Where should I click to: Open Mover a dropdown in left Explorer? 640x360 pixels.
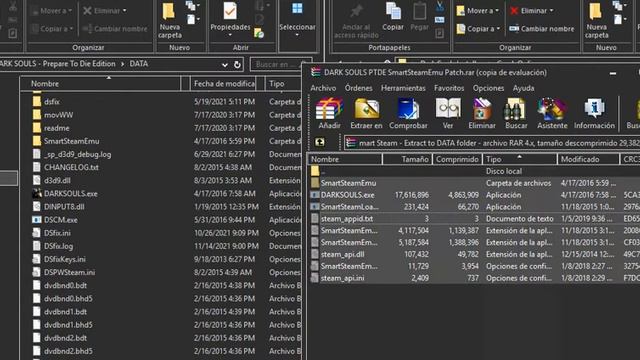pos(52,11)
